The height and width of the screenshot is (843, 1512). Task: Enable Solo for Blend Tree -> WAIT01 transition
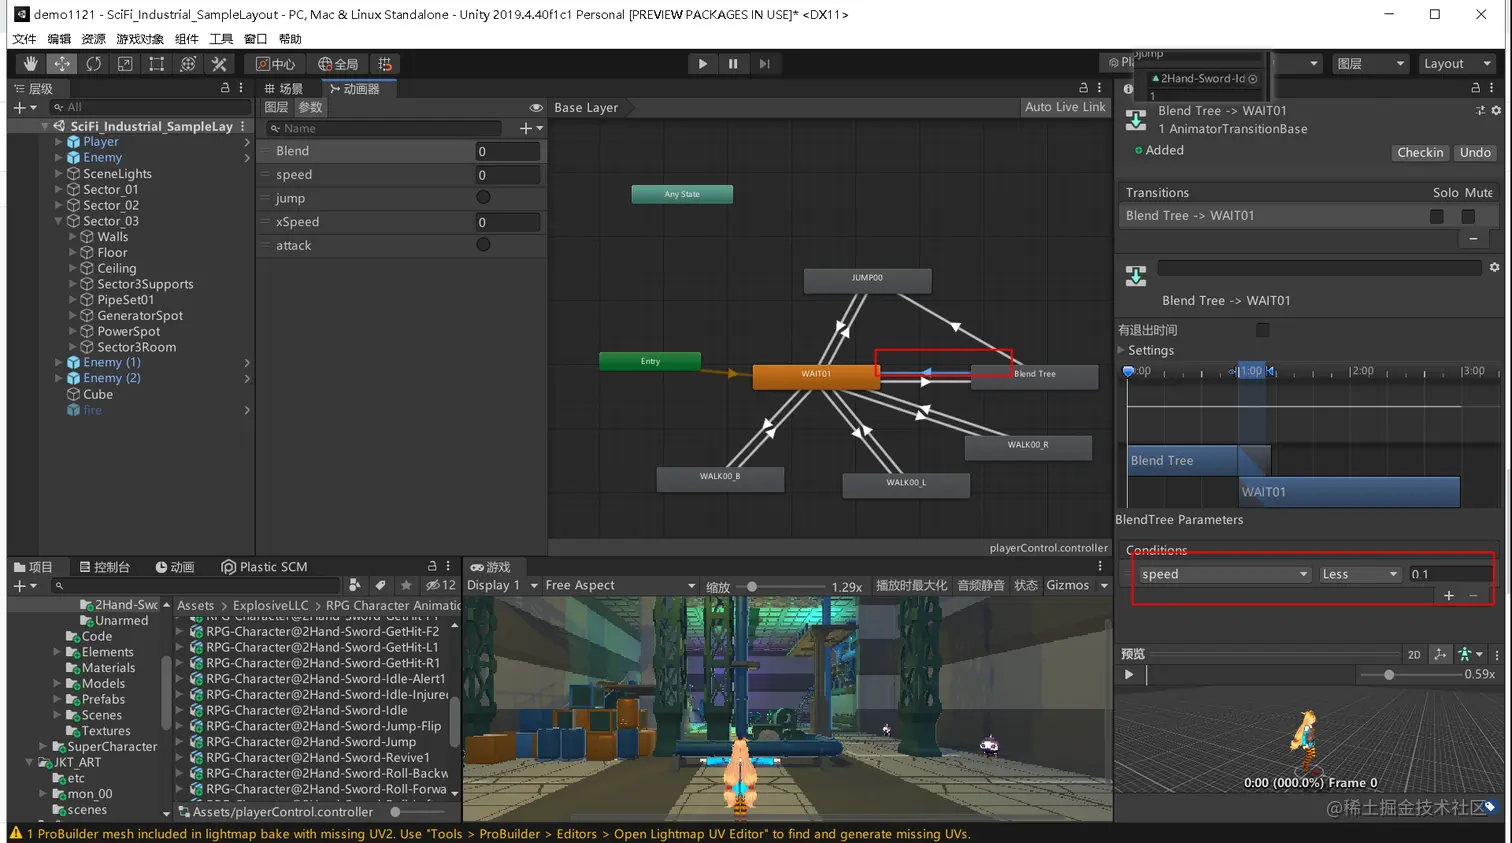[x=1437, y=216]
